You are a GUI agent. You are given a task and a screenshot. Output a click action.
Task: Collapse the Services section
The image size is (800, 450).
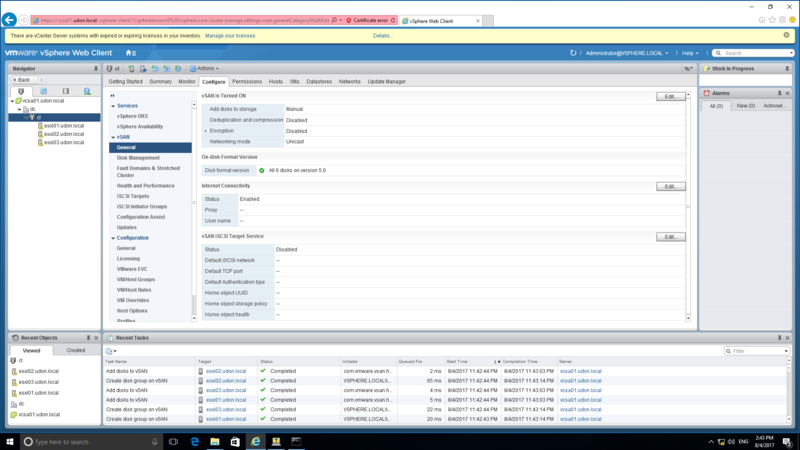tap(113, 106)
